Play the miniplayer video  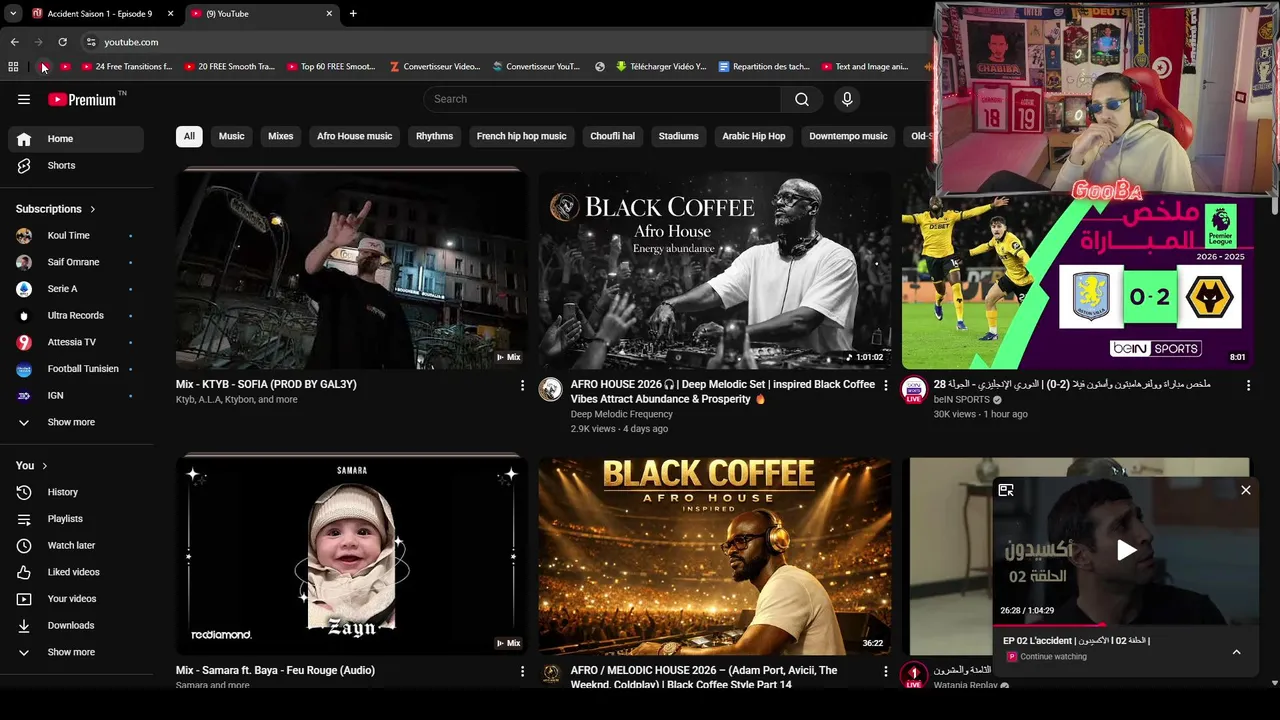click(1126, 550)
